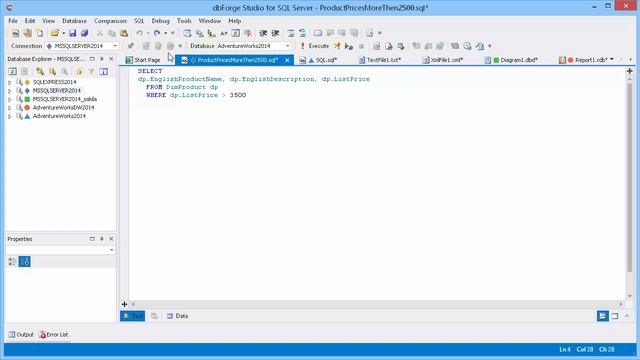640x360 pixels.
Task: Open the Comparison menu
Action: click(110, 21)
